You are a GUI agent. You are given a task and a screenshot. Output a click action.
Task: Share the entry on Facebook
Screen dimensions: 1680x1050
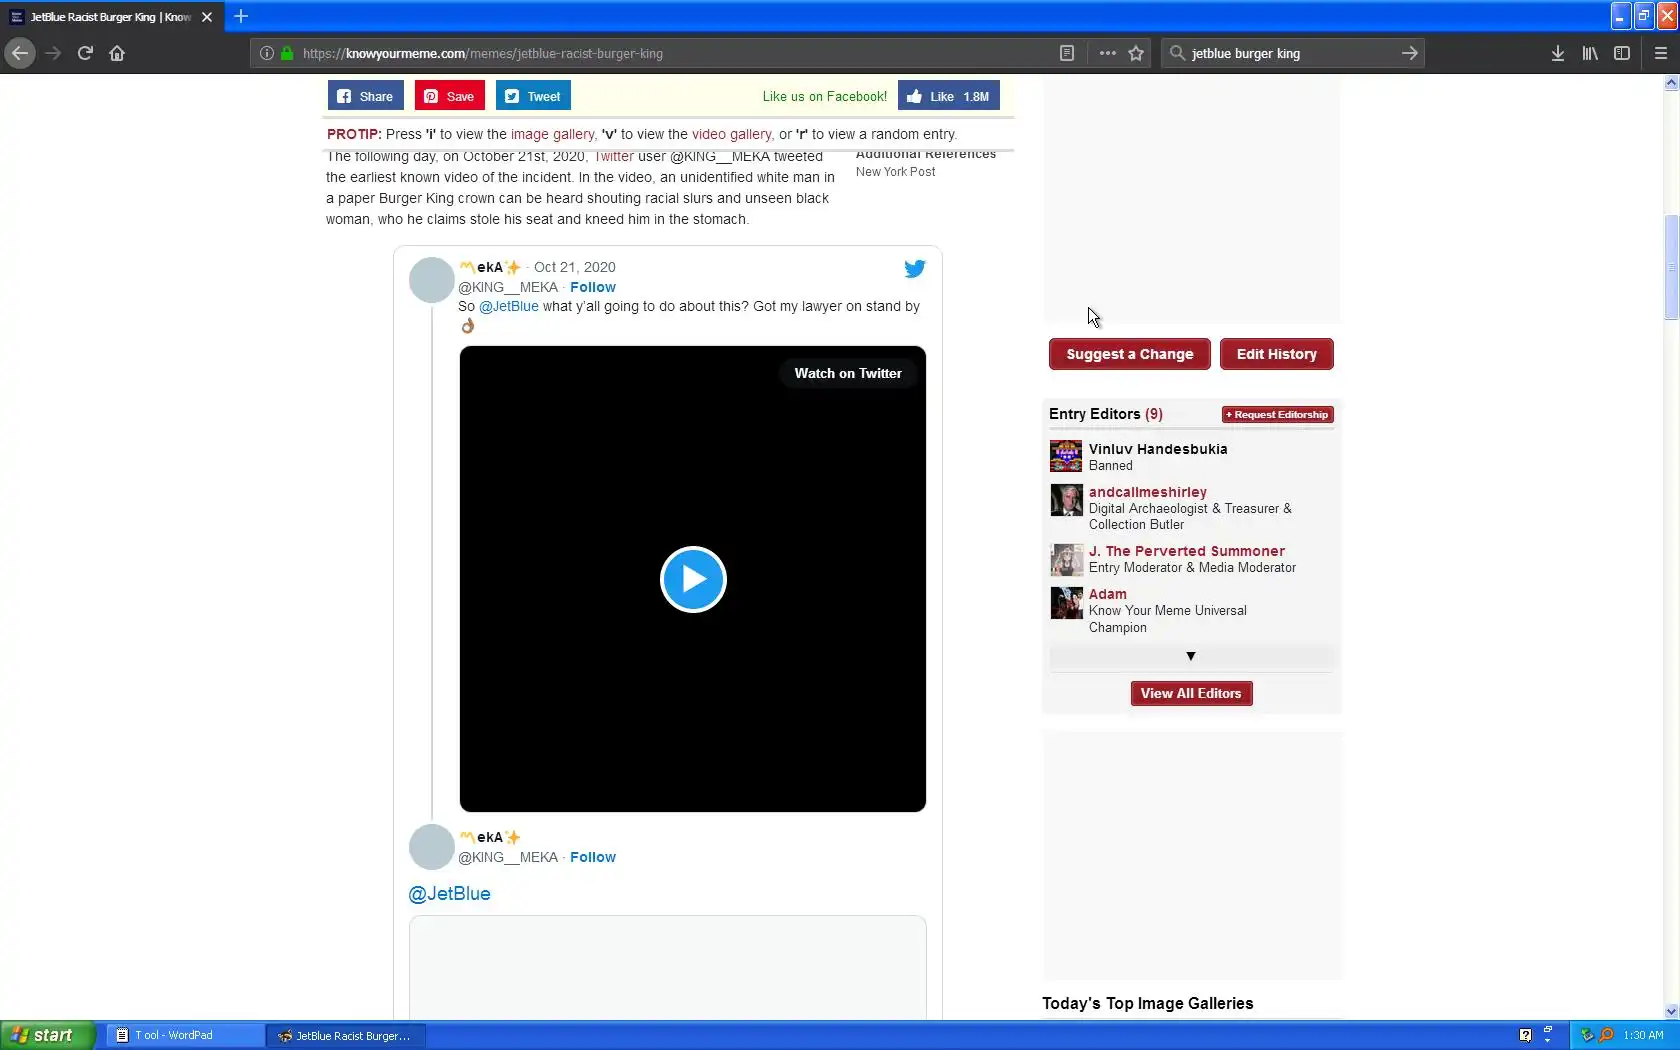pos(365,96)
